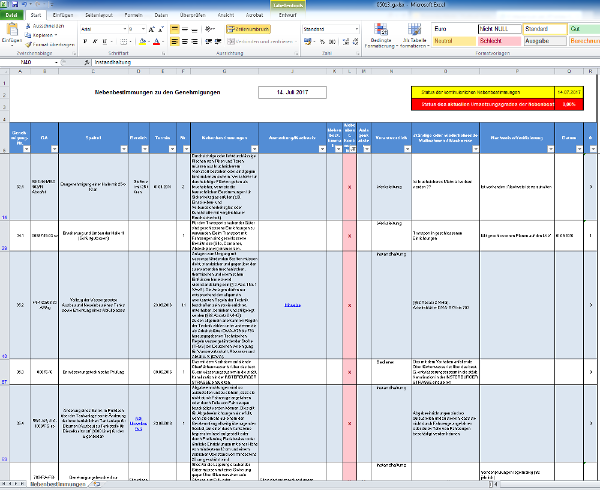
Task: Toggle the Zeilenumbruch wrap text button
Action: click(x=247, y=29)
